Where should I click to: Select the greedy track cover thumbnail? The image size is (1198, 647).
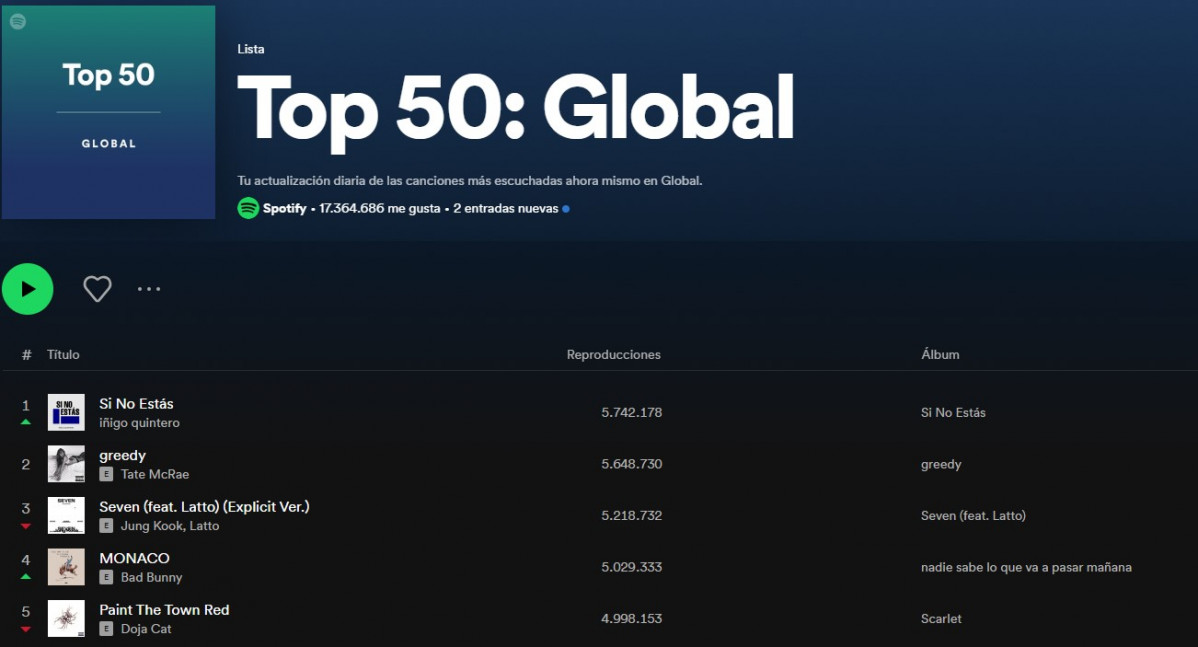tap(66, 464)
